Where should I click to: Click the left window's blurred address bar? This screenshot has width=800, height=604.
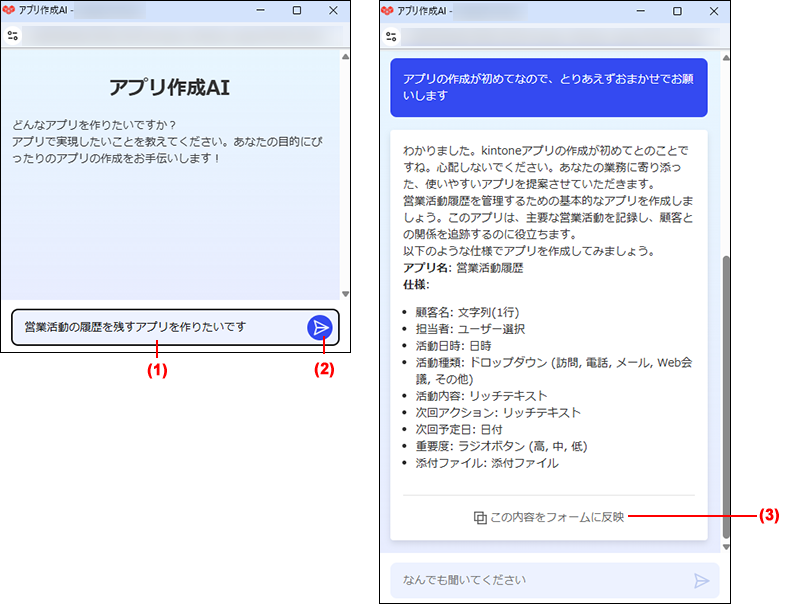click(180, 36)
